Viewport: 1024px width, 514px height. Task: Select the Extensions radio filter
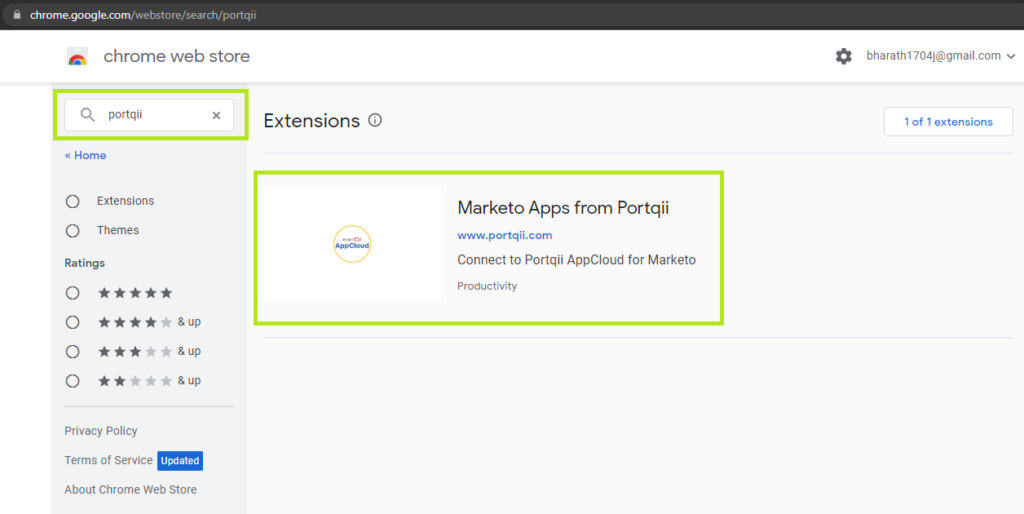coord(72,201)
